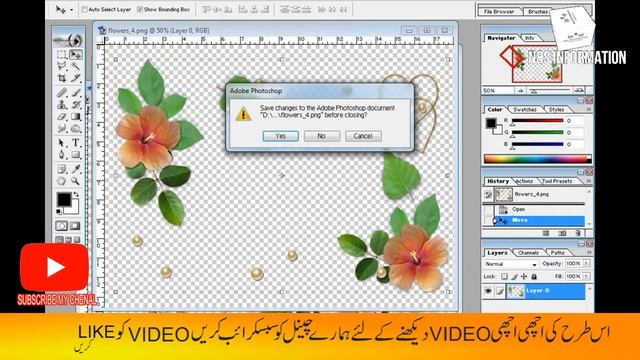The width and height of the screenshot is (640, 360).
Task: Click the Navigator zoom in button
Action: (578, 90)
